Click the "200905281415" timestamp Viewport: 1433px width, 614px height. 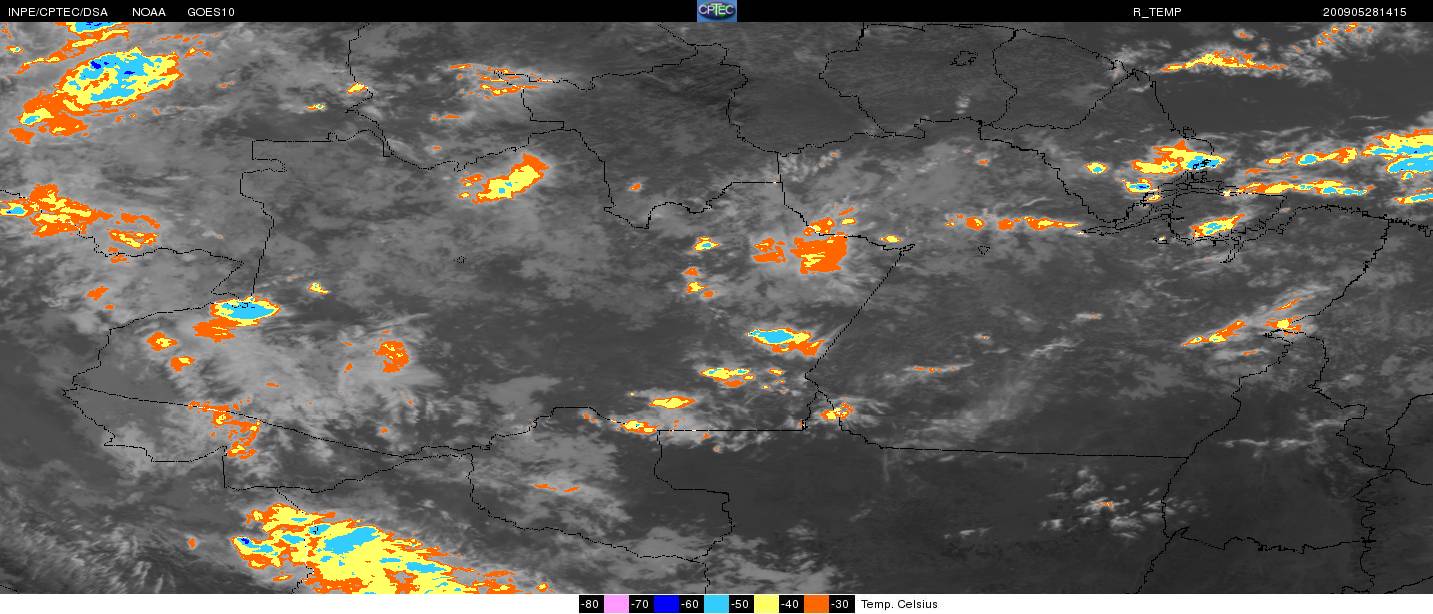pyautogui.click(x=1365, y=12)
